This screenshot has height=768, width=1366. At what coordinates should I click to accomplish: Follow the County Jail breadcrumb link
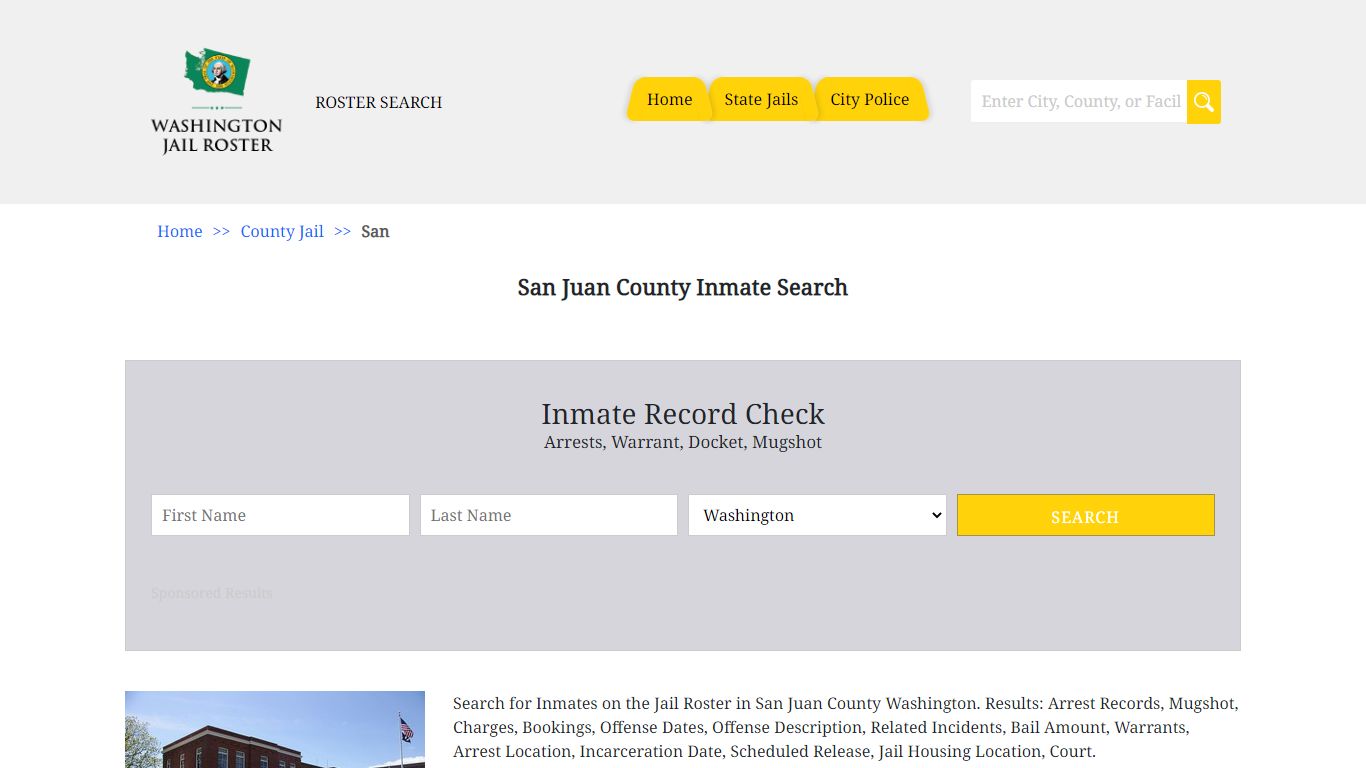tap(282, 231)
